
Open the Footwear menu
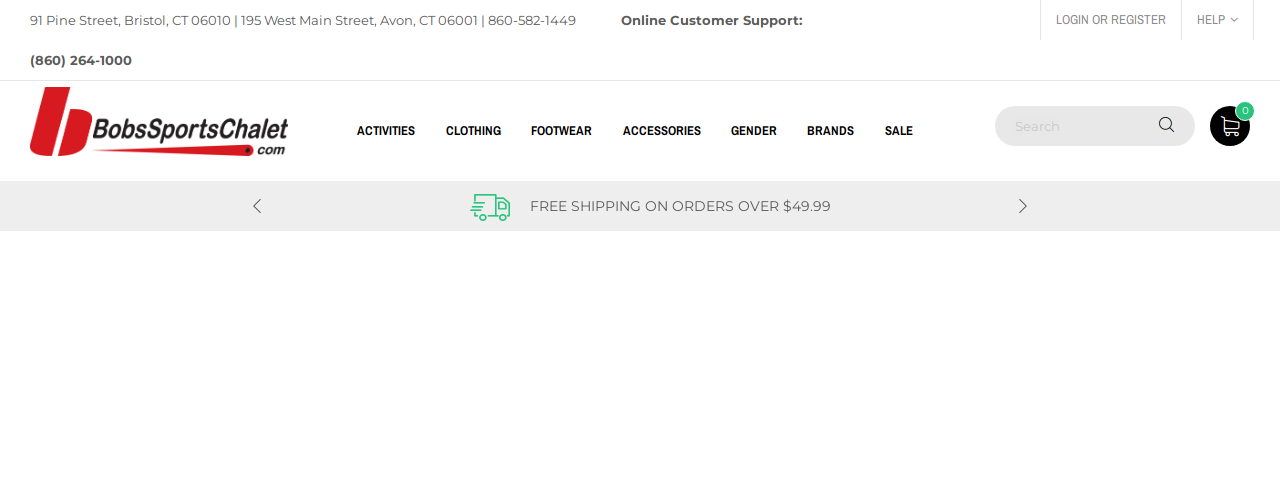(561, 131)
